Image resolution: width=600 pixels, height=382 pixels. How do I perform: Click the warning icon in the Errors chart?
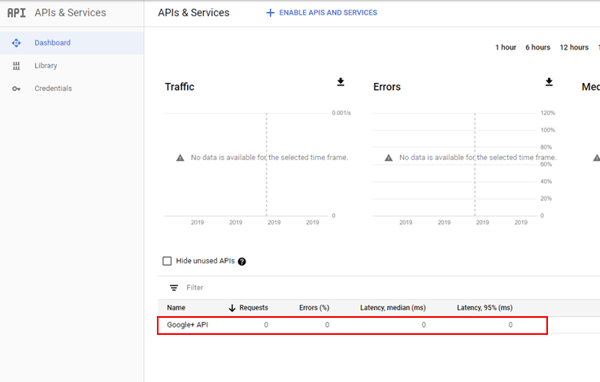coord(388,158)
